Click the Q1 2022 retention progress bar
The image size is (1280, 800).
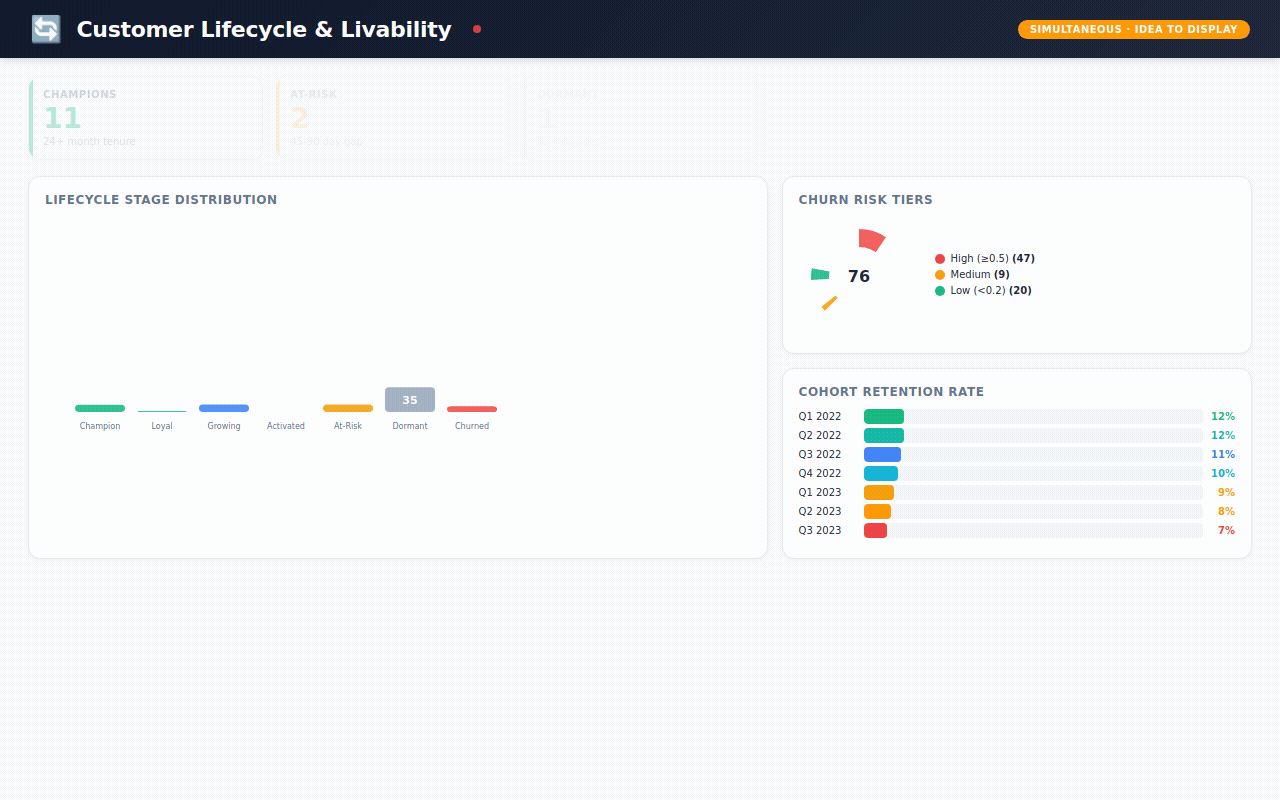click(x=884, y=417)
